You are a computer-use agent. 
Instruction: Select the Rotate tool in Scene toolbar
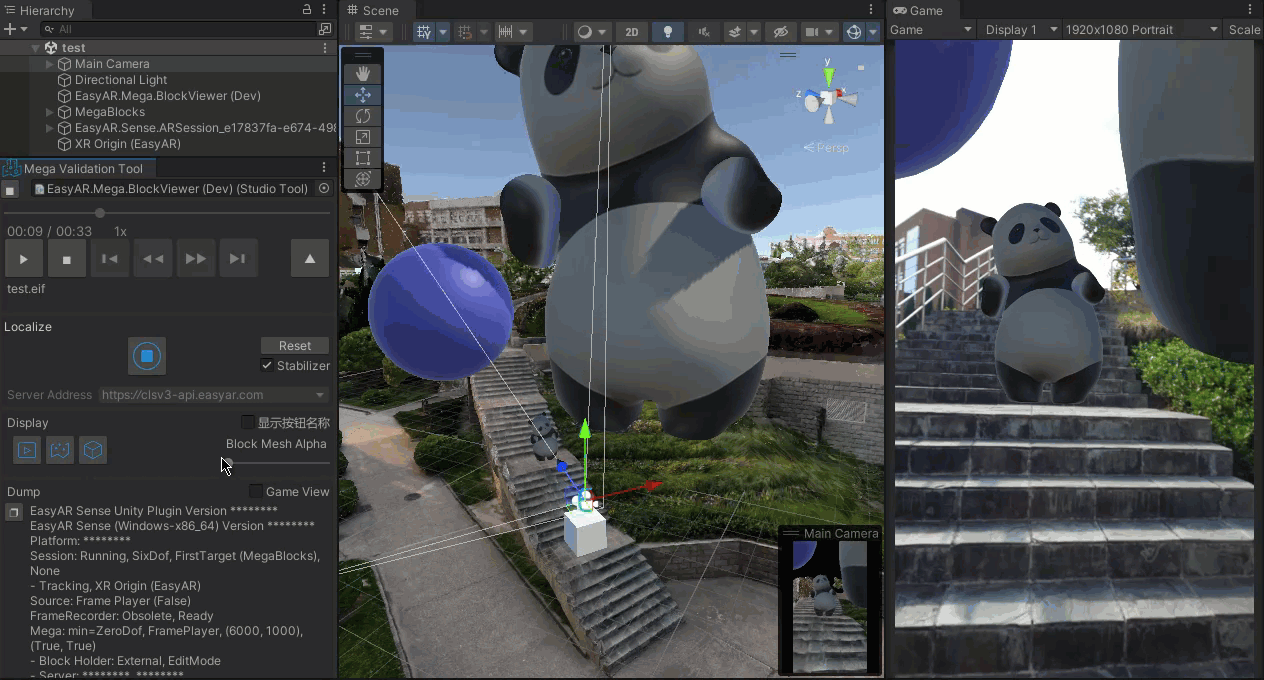tap(363, 116)
